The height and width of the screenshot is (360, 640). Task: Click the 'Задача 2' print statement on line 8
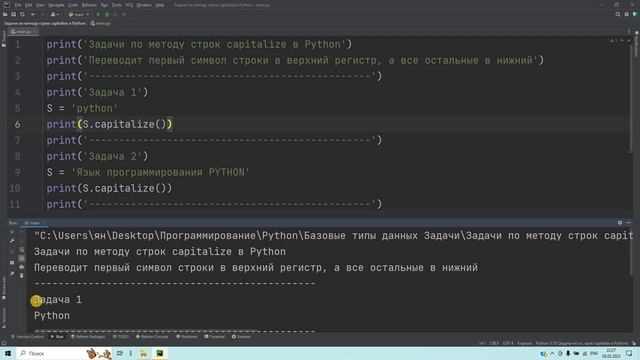(97, 156)
